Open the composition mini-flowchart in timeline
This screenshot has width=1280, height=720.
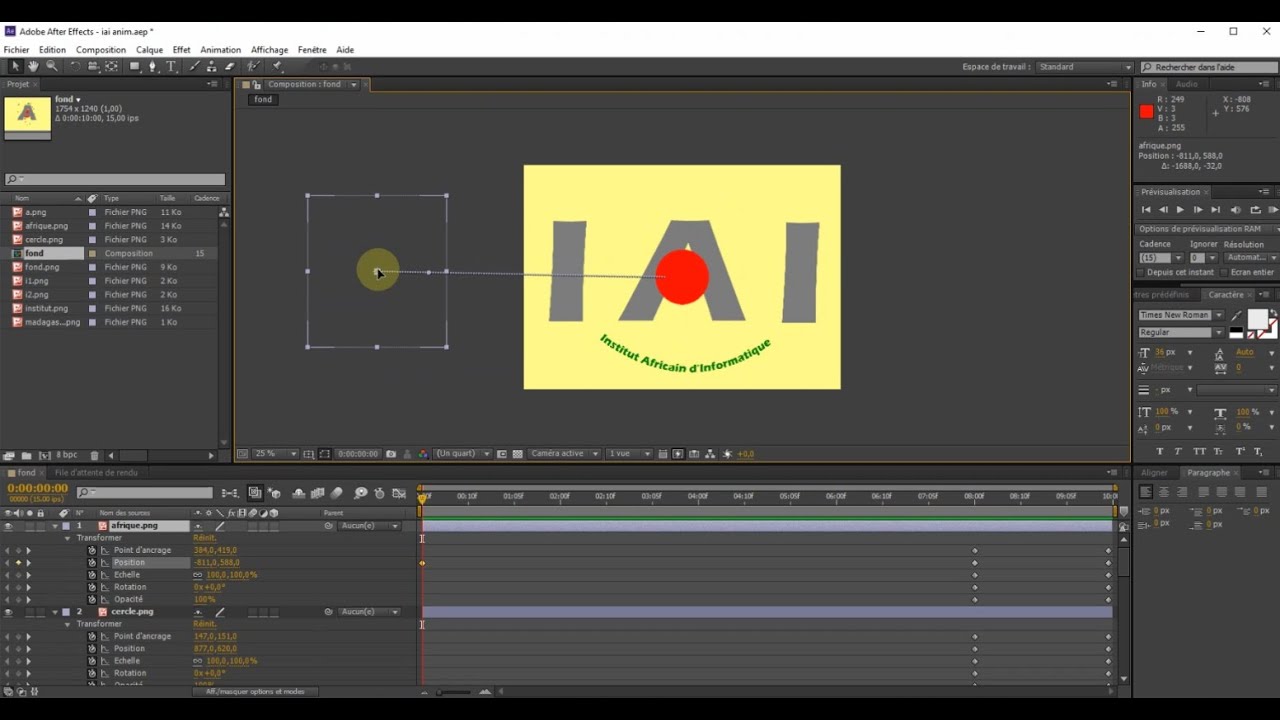click(x=230, y=493)
